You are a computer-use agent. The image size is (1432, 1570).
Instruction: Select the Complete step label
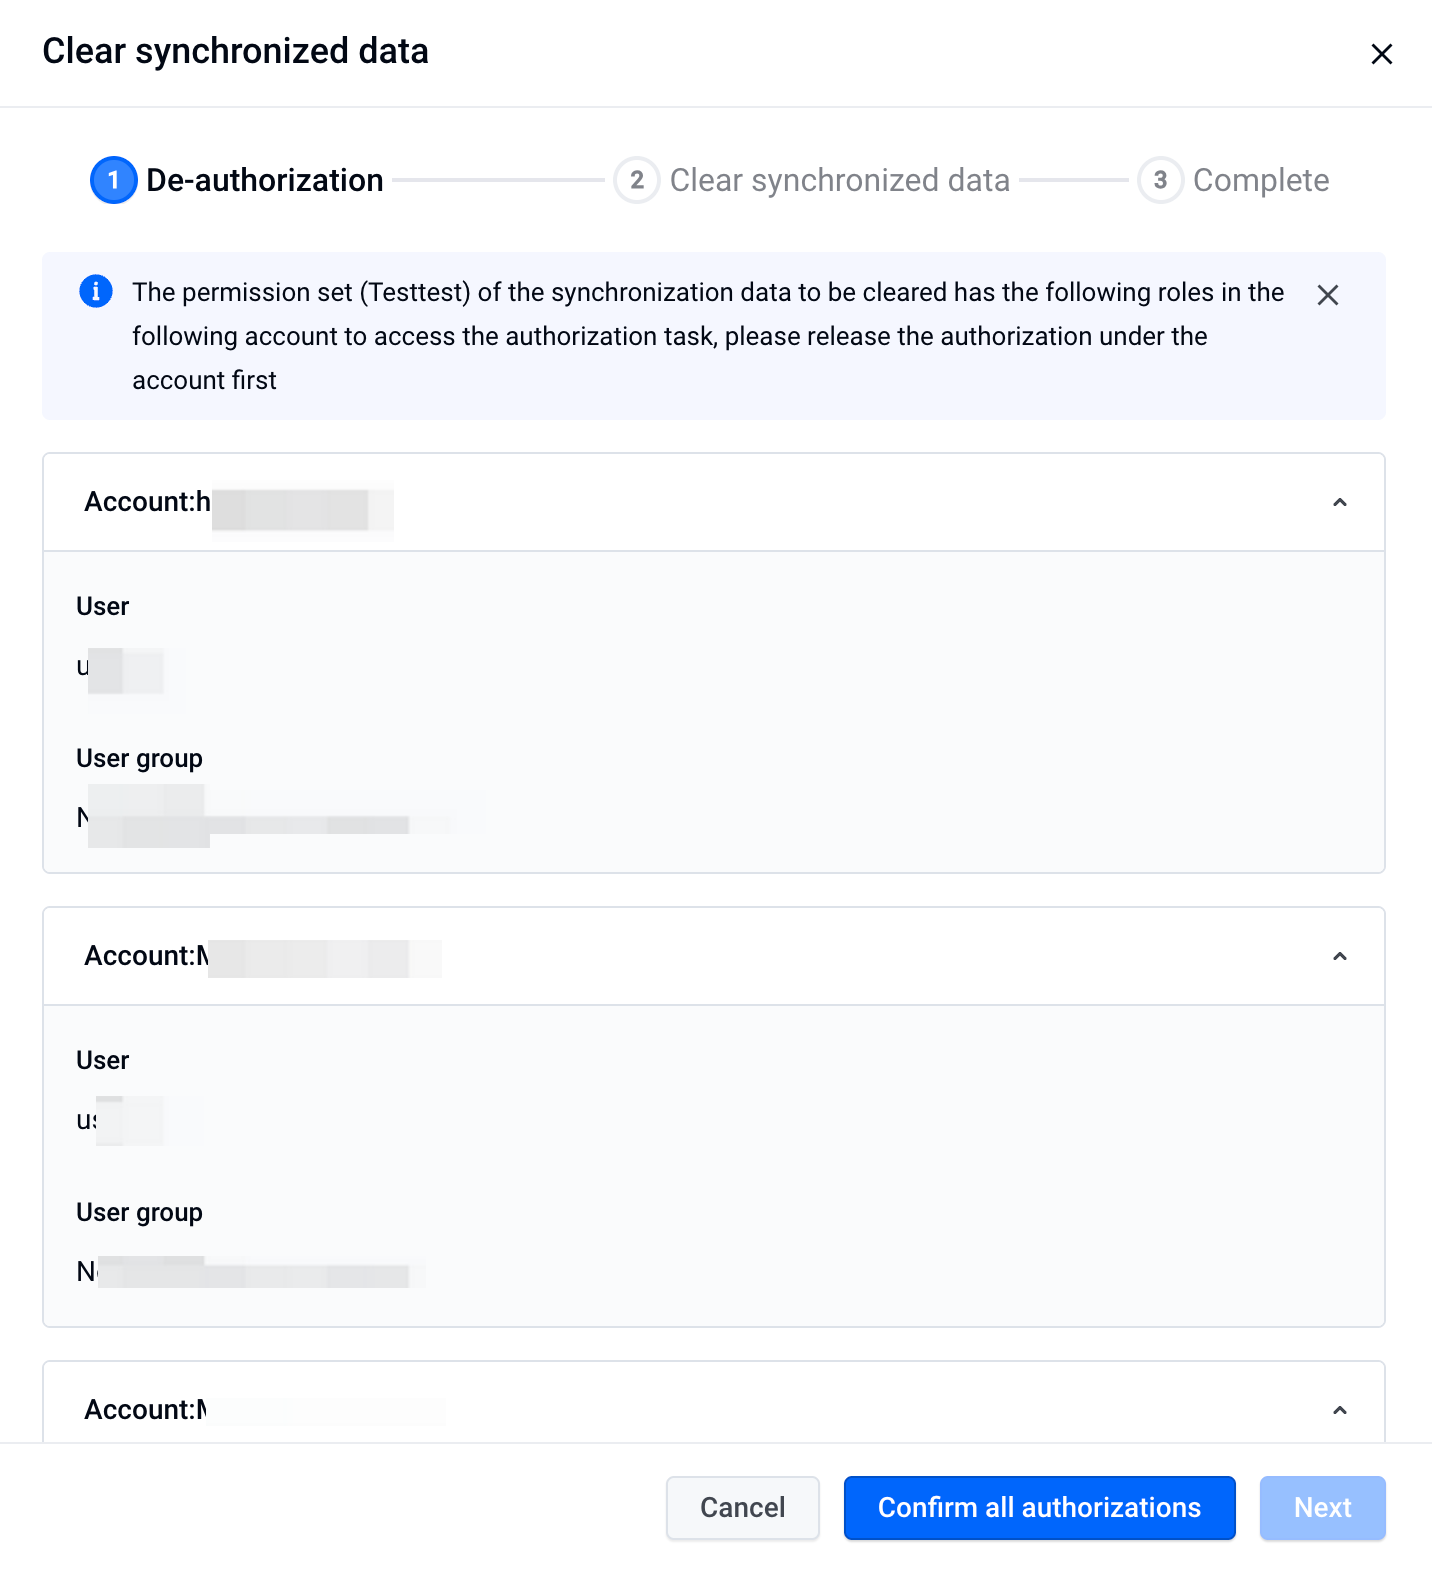tap(1261, 180)
